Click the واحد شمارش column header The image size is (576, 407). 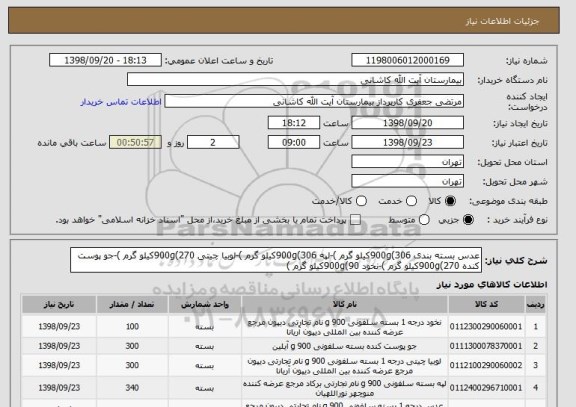tap(205, 305)
